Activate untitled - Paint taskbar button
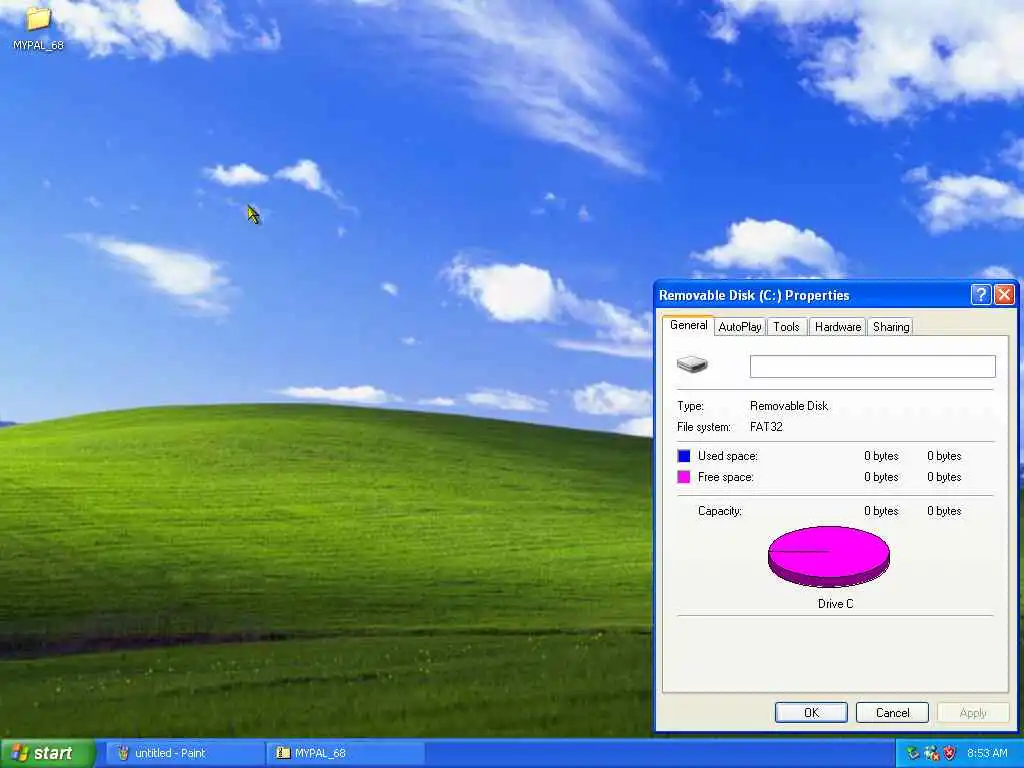The image size is (1024, 768). (184, 753)
